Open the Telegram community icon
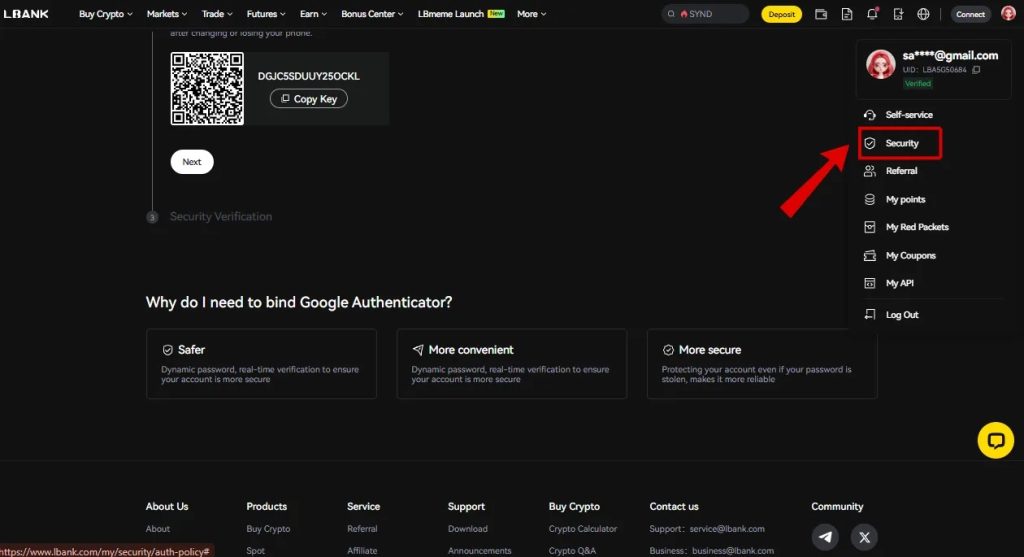 point(825,537)
